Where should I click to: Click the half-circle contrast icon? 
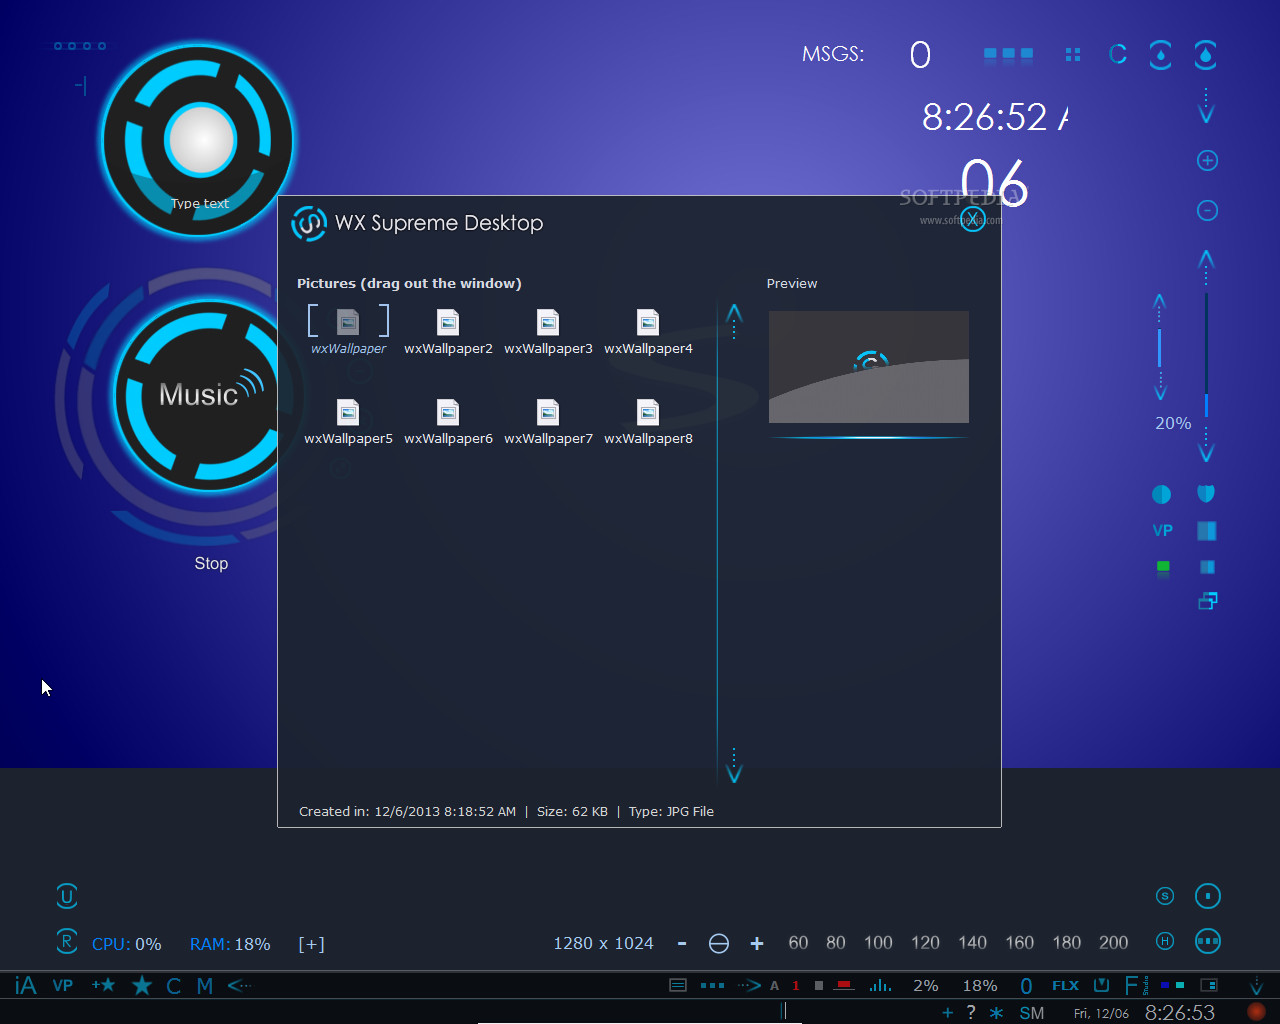click(1161, 494)
